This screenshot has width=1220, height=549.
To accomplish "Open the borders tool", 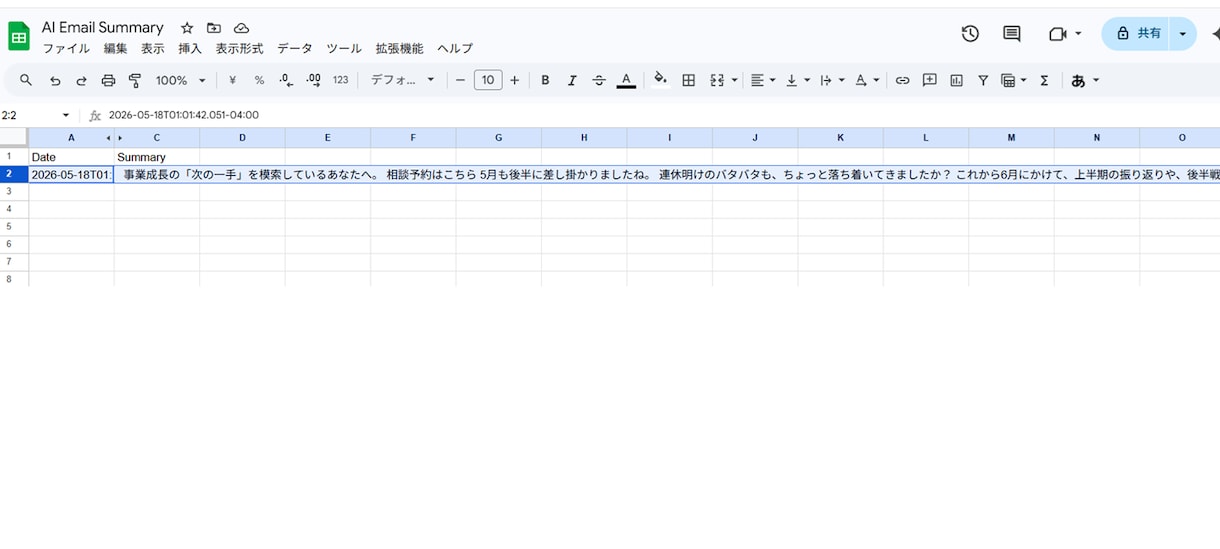I will 688,80.
